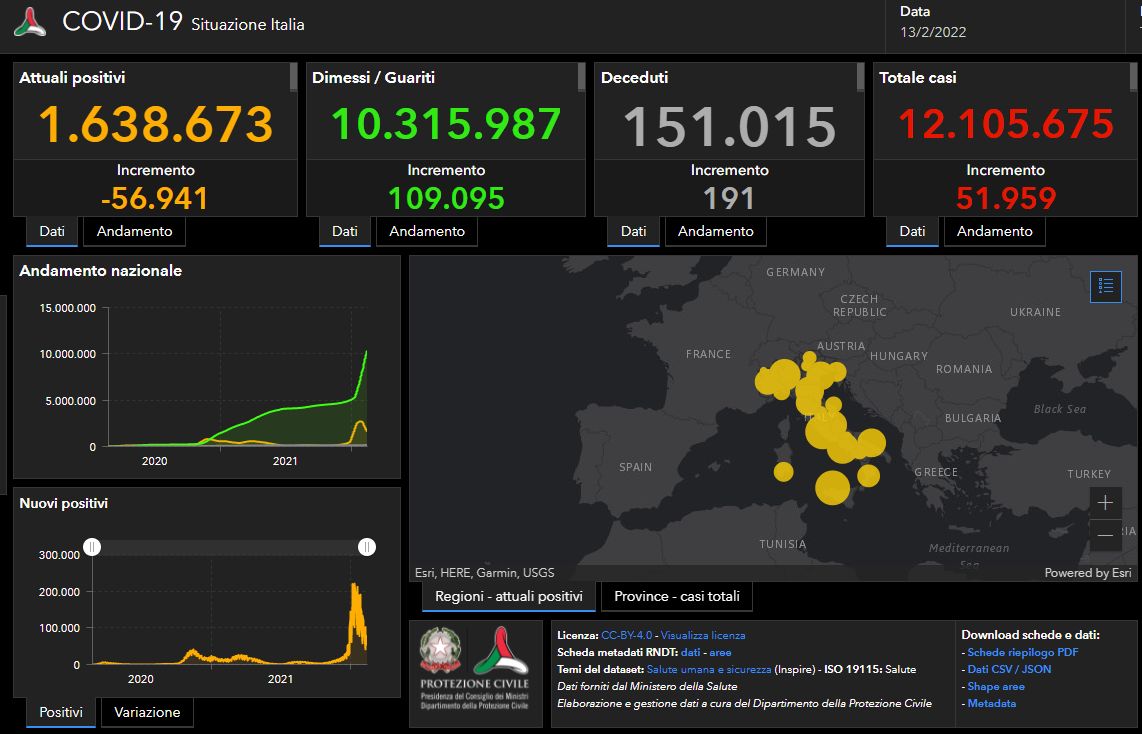Open the Scheda riepilogo PDF link
This screenshot has width=1142, height=734.
click(1012, 652)
